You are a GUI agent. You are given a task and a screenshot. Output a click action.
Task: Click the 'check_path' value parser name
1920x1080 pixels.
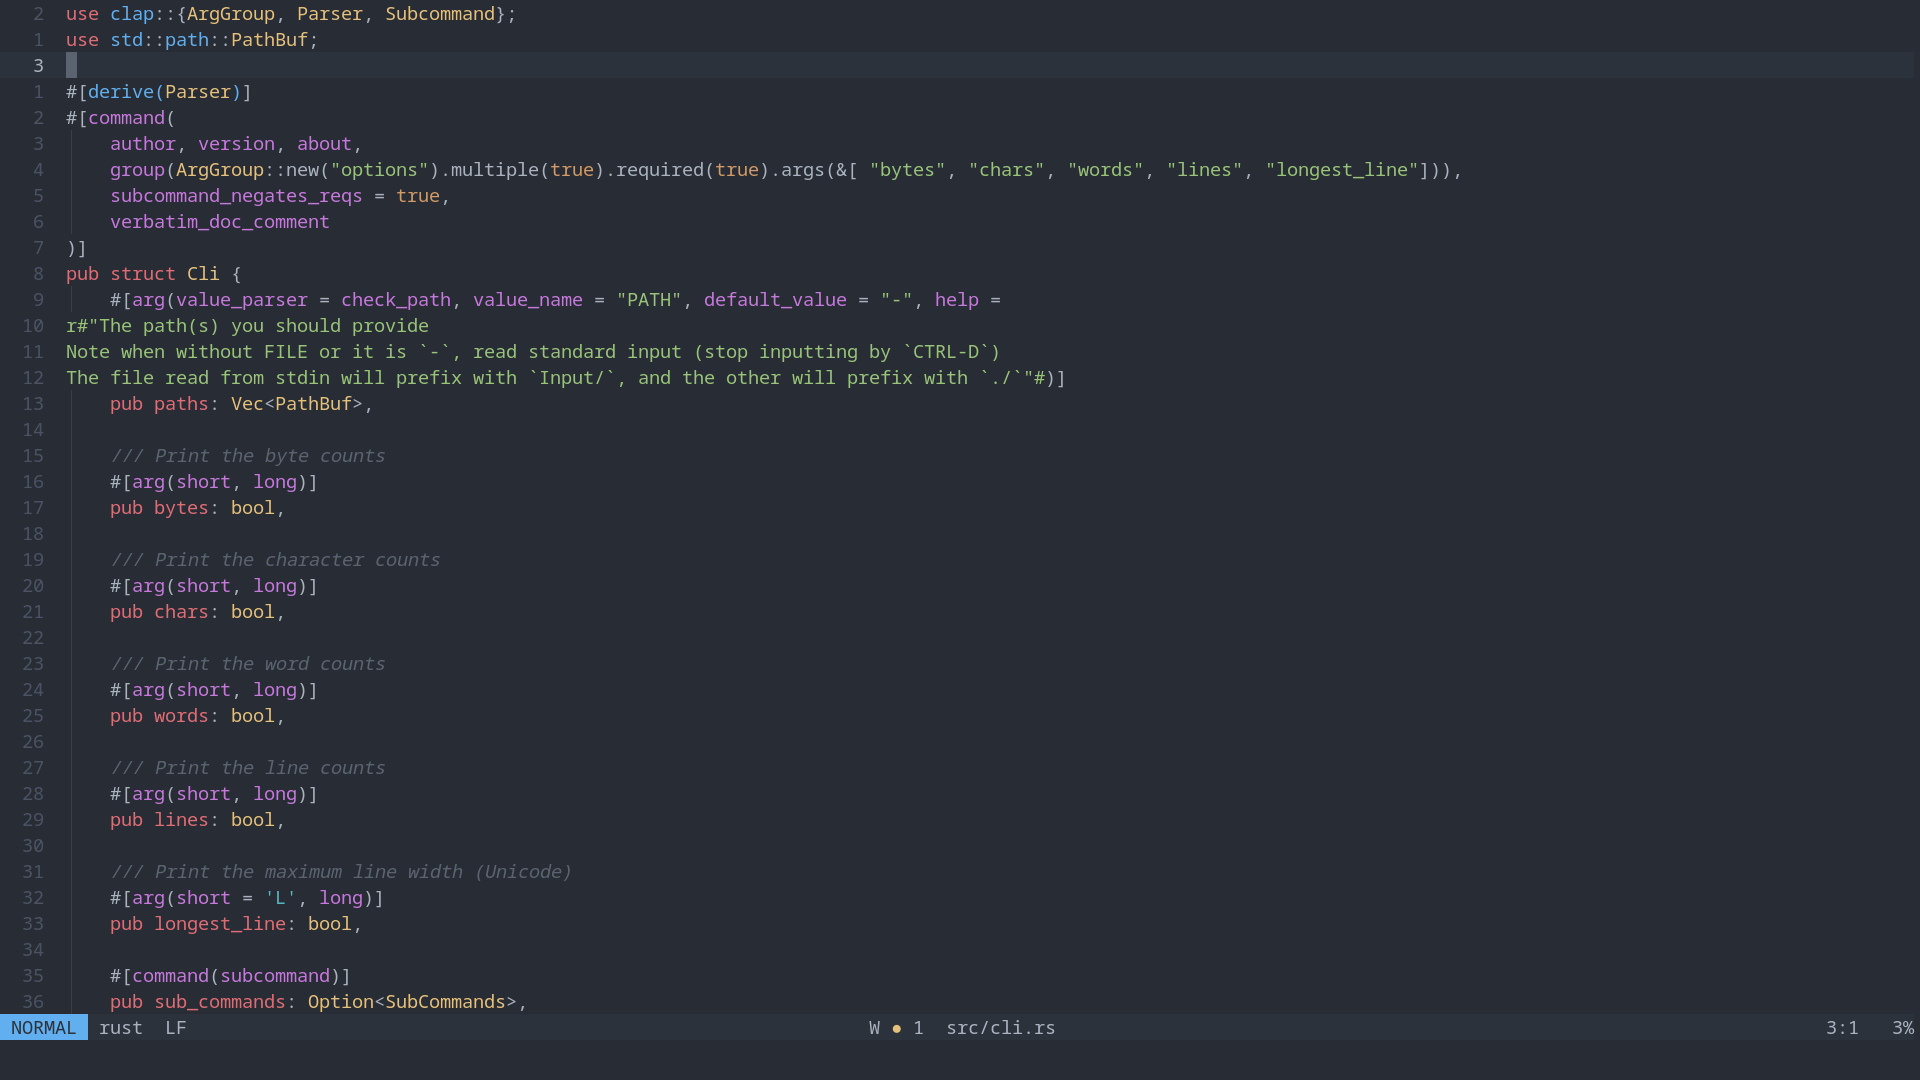[x=395, y=300]
